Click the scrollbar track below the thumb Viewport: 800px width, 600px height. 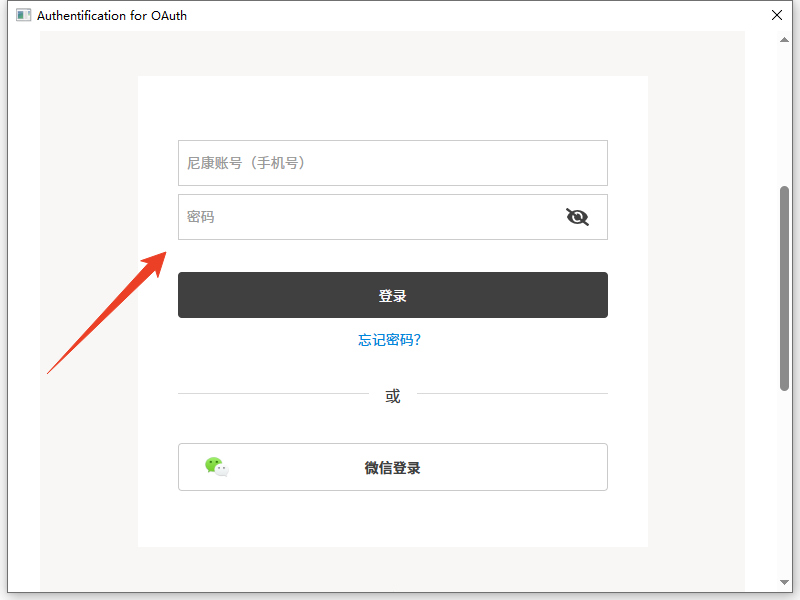pyautogui.click(x=785, y=480)
